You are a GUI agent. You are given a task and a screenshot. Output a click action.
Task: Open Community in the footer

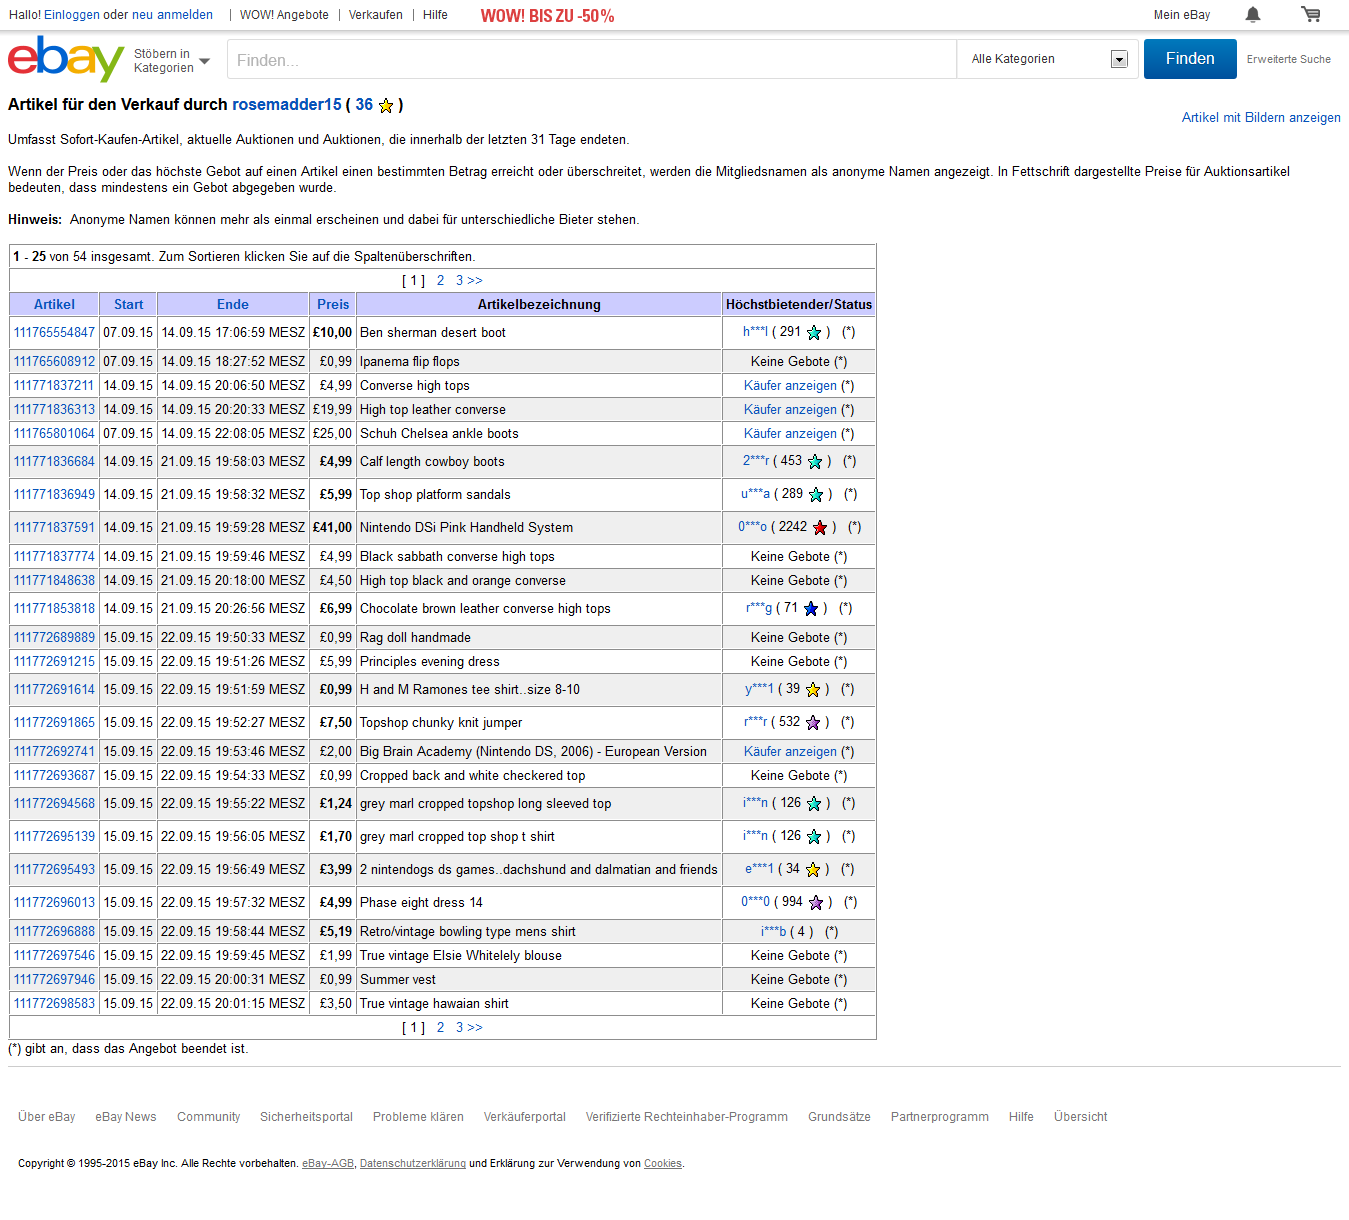(208, 1117)
